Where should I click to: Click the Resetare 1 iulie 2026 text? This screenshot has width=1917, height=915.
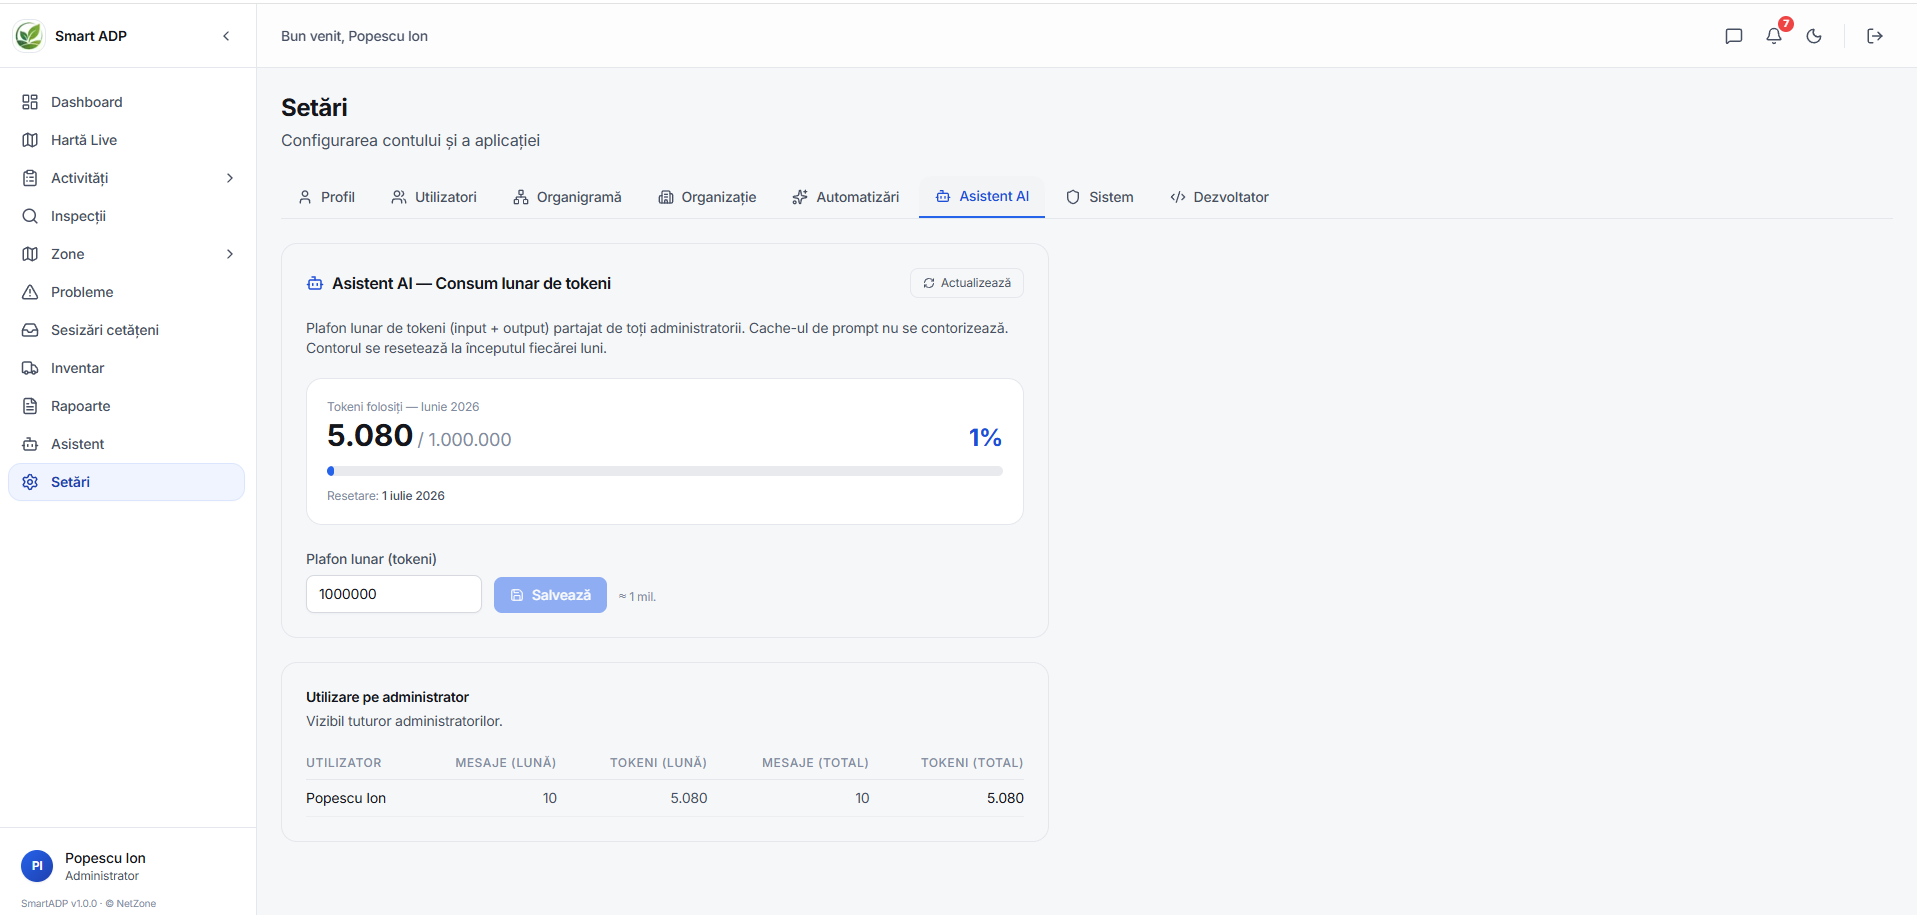pos(386,496)
